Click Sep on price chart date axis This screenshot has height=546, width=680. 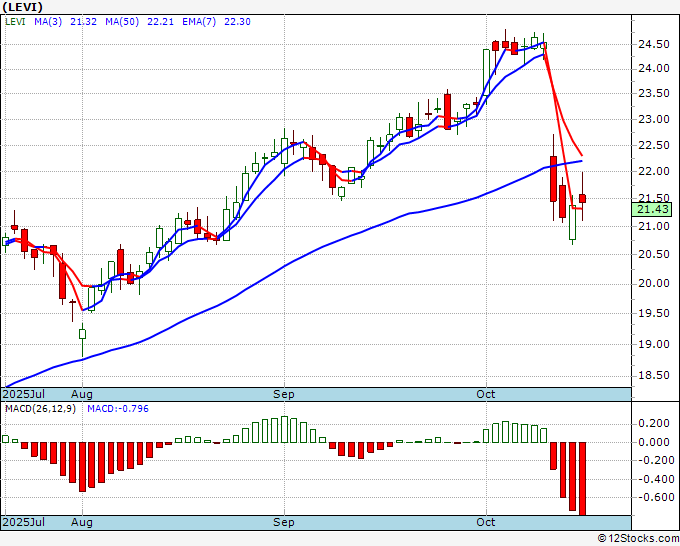[284, 394]
